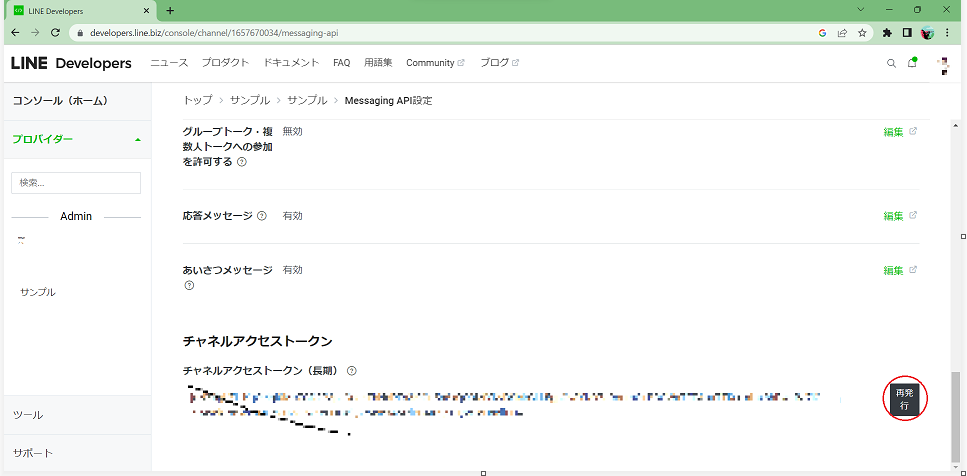Open the プロダクト menu
Image resolution: width=967 pixels, height=476 pixels.
225,62
